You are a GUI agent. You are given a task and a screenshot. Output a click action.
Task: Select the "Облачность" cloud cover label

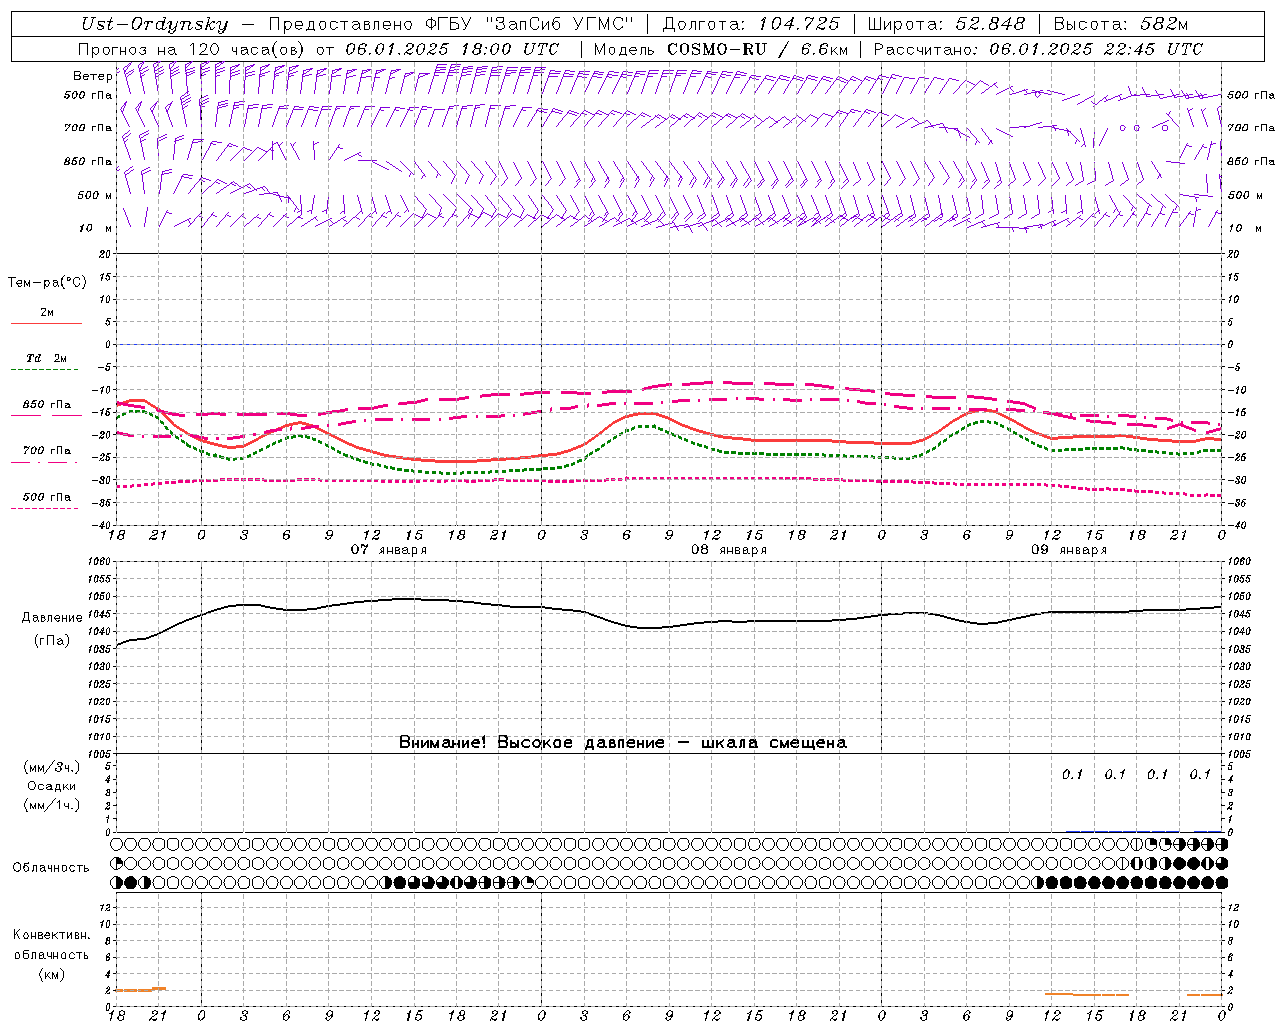[x=51, y=868]
